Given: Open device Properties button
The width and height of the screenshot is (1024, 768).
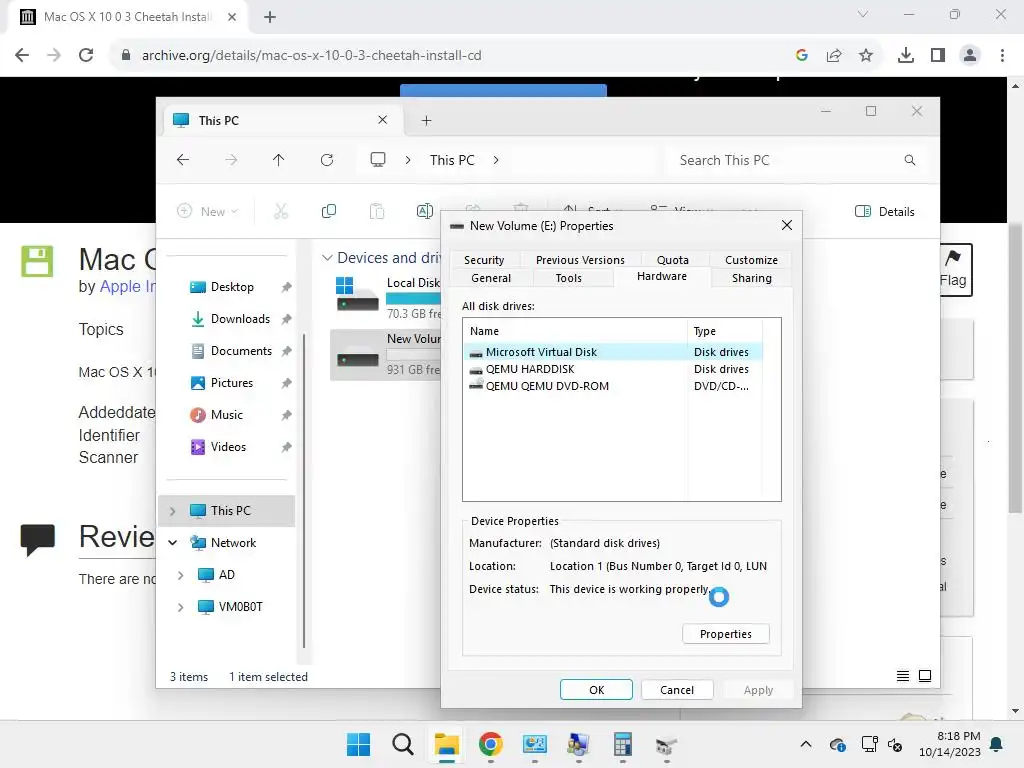Looking at the screenshot, I should click(x=726, y=634).
